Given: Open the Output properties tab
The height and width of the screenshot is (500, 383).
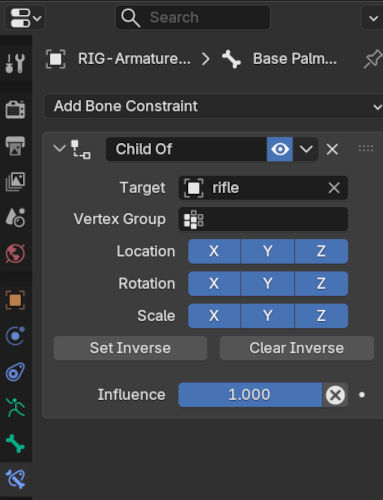Looking at the screenshot, I should click(x=15, y=146).
